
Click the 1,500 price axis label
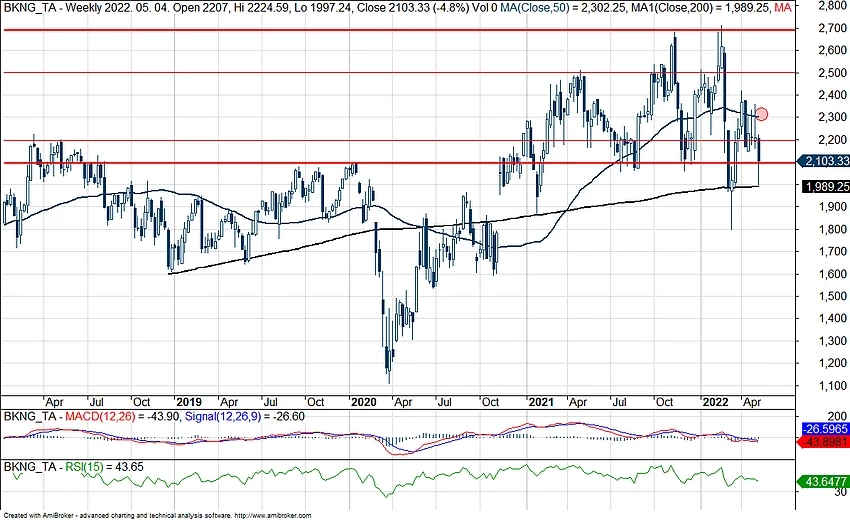[832, 296]
